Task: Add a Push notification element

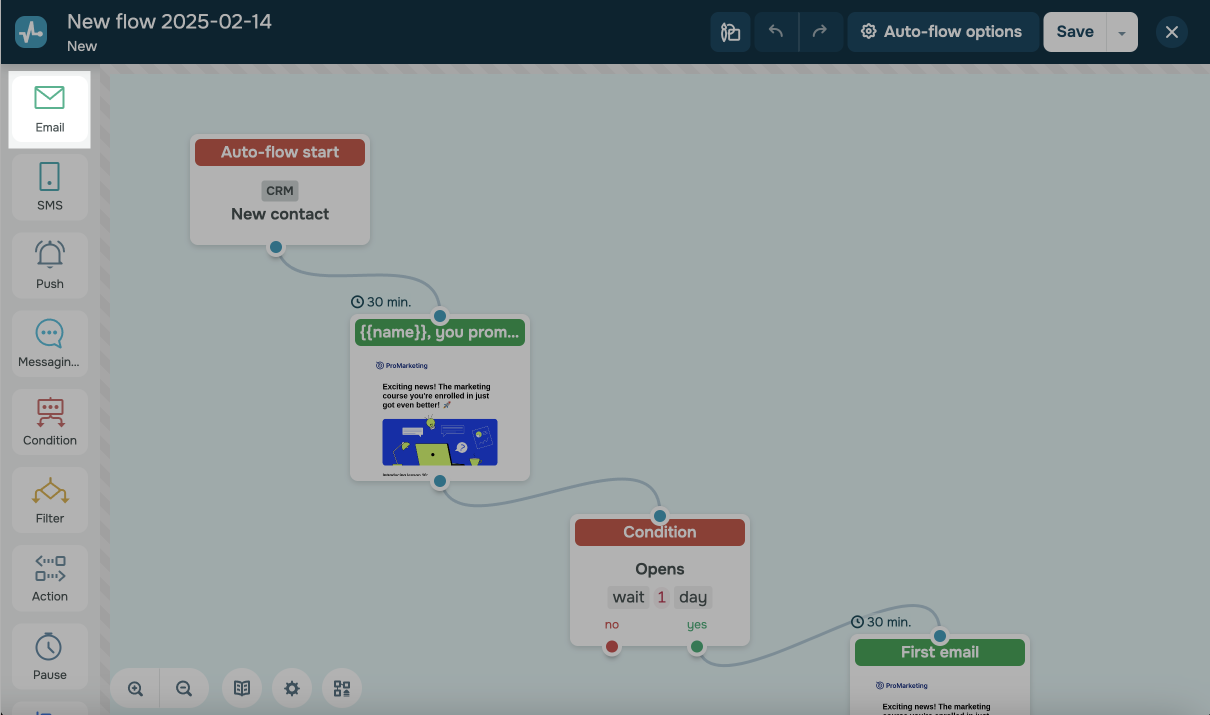Action: pyautogui.click(x=49, y=265)
